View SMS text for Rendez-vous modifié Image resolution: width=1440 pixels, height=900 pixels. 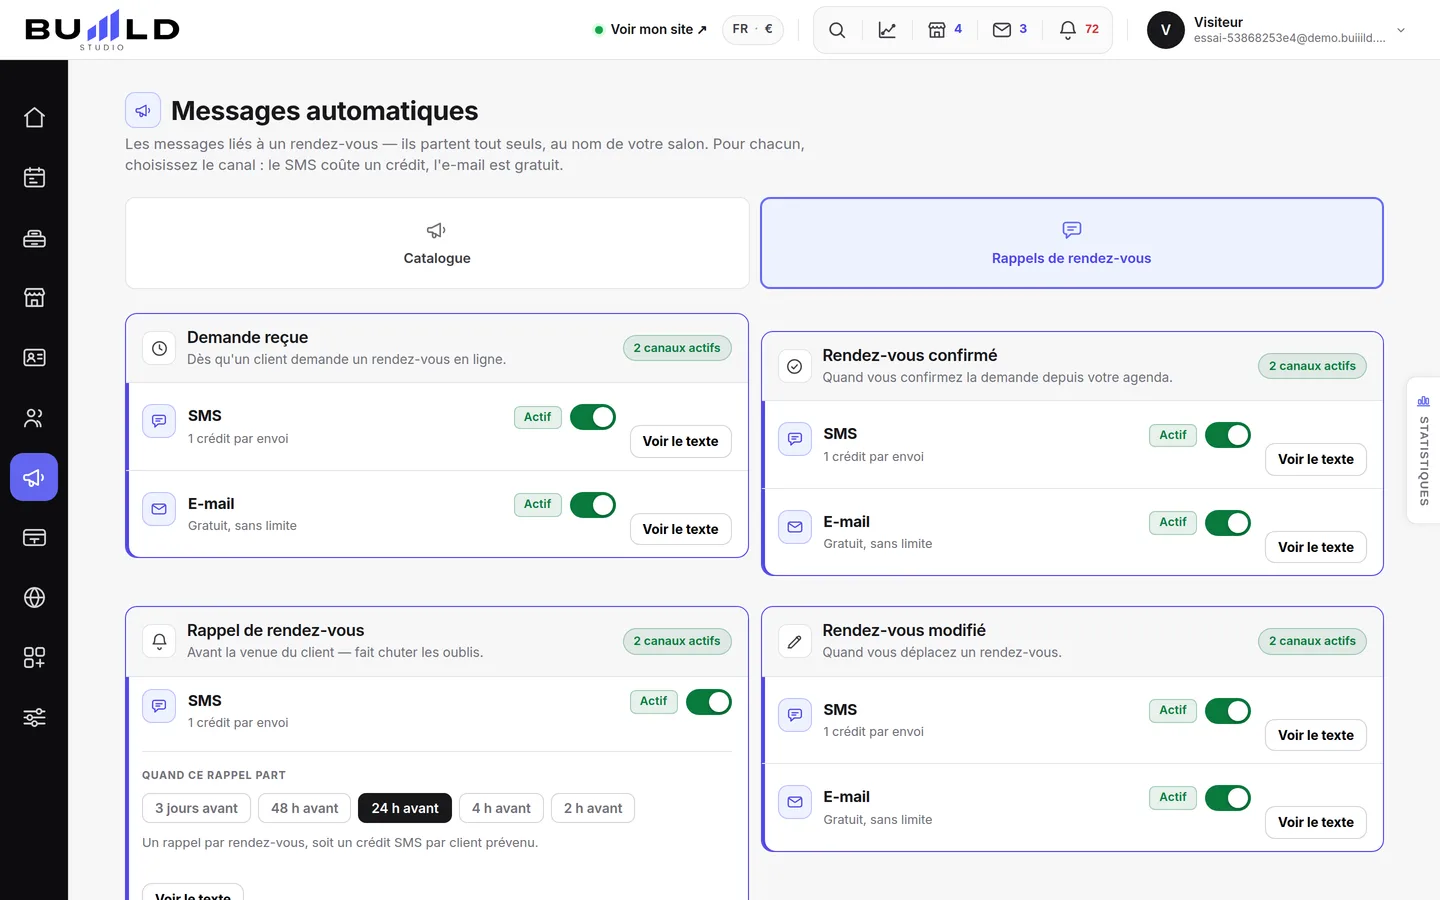point(1316,735)
